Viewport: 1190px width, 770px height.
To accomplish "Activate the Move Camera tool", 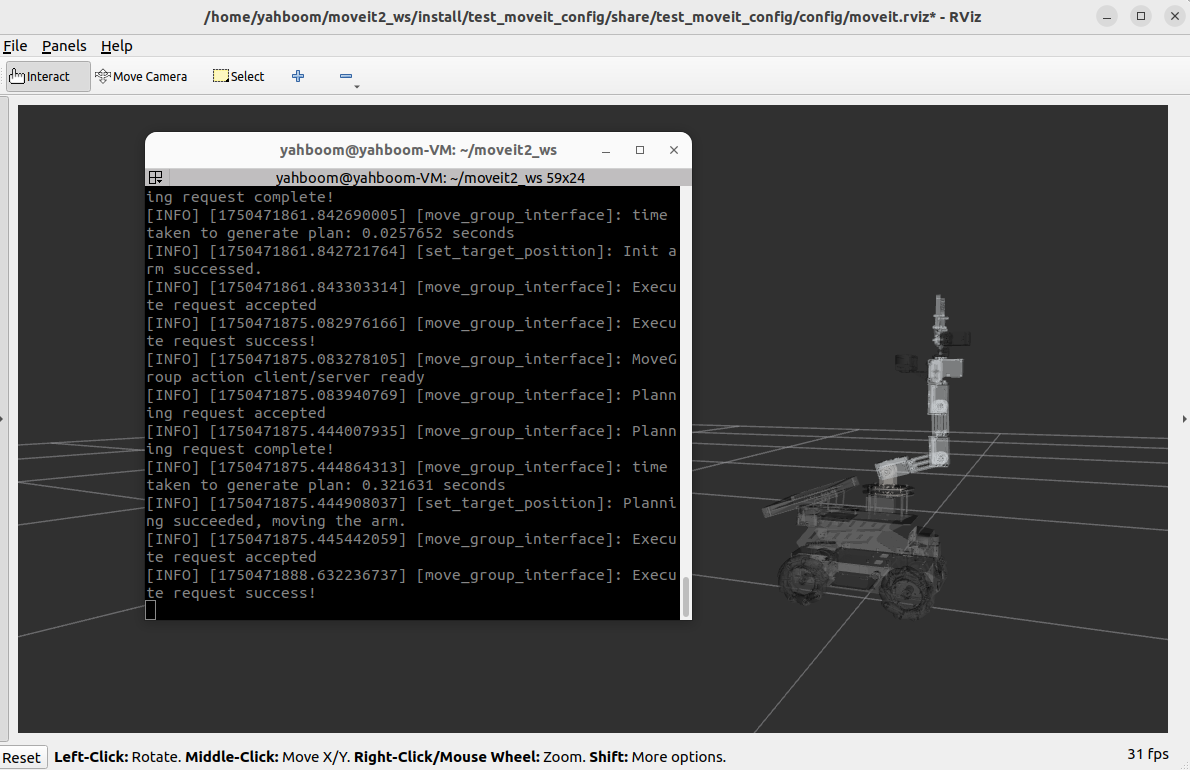I will tap(141, 77).
